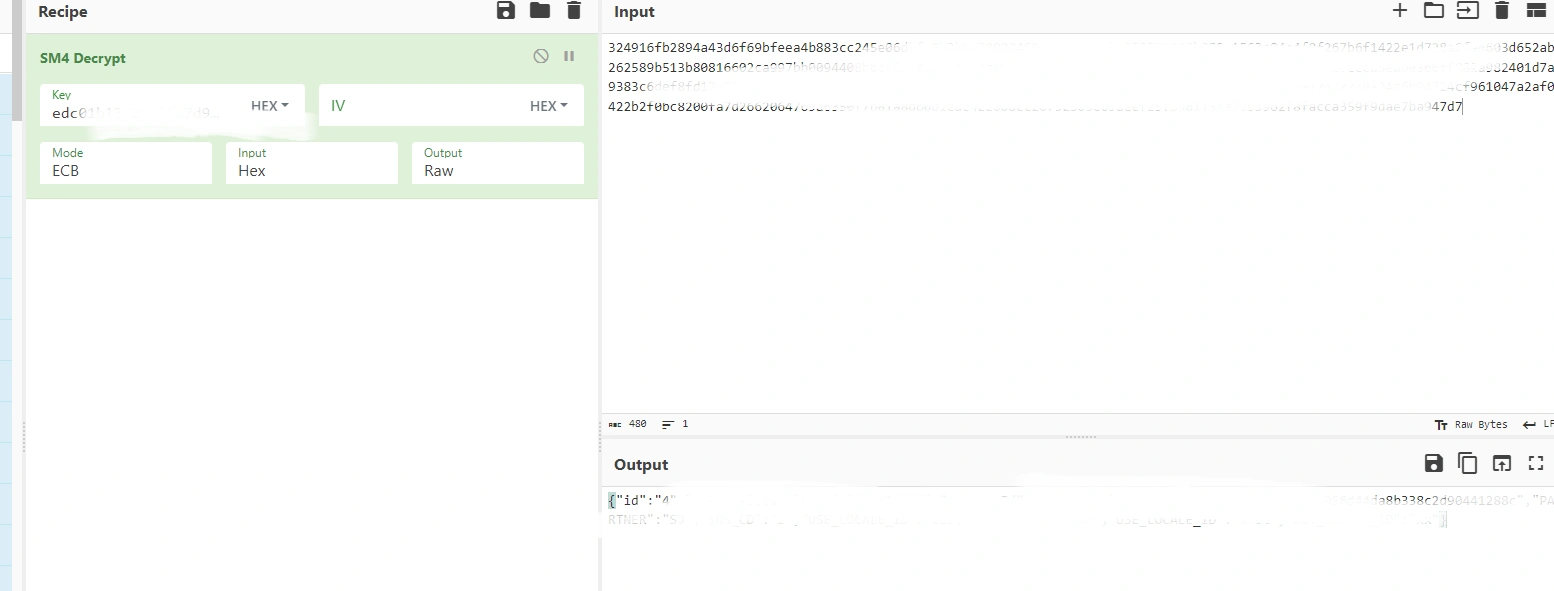Disable the SM4 Decrypt operation
1554x591 pixels.
[541, 57]
